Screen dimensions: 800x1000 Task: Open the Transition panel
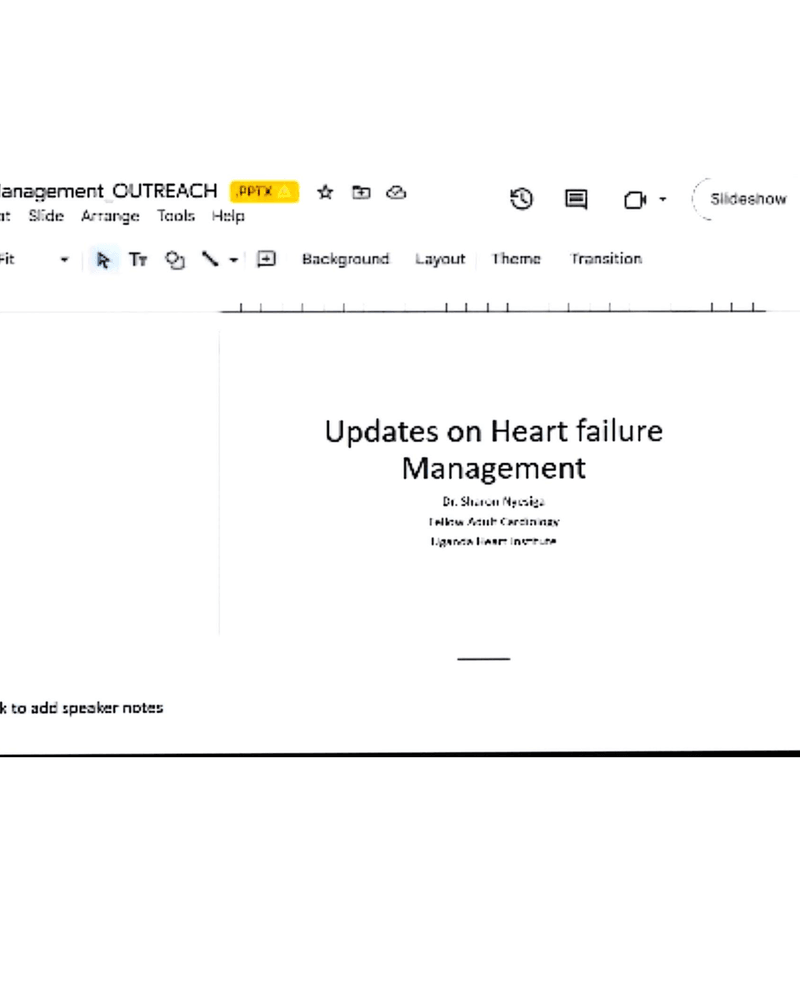606,259
